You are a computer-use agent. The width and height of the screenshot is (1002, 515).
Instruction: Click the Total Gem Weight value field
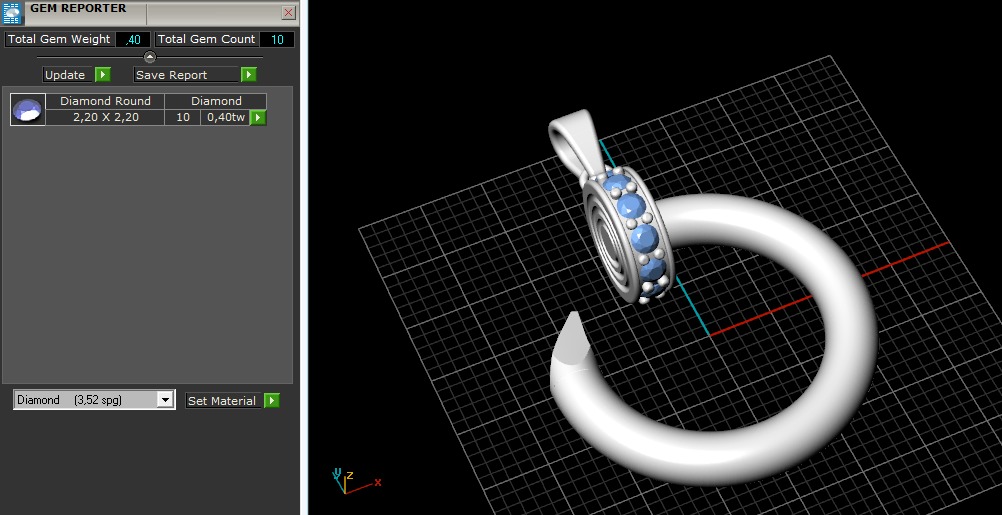point(133,40)
